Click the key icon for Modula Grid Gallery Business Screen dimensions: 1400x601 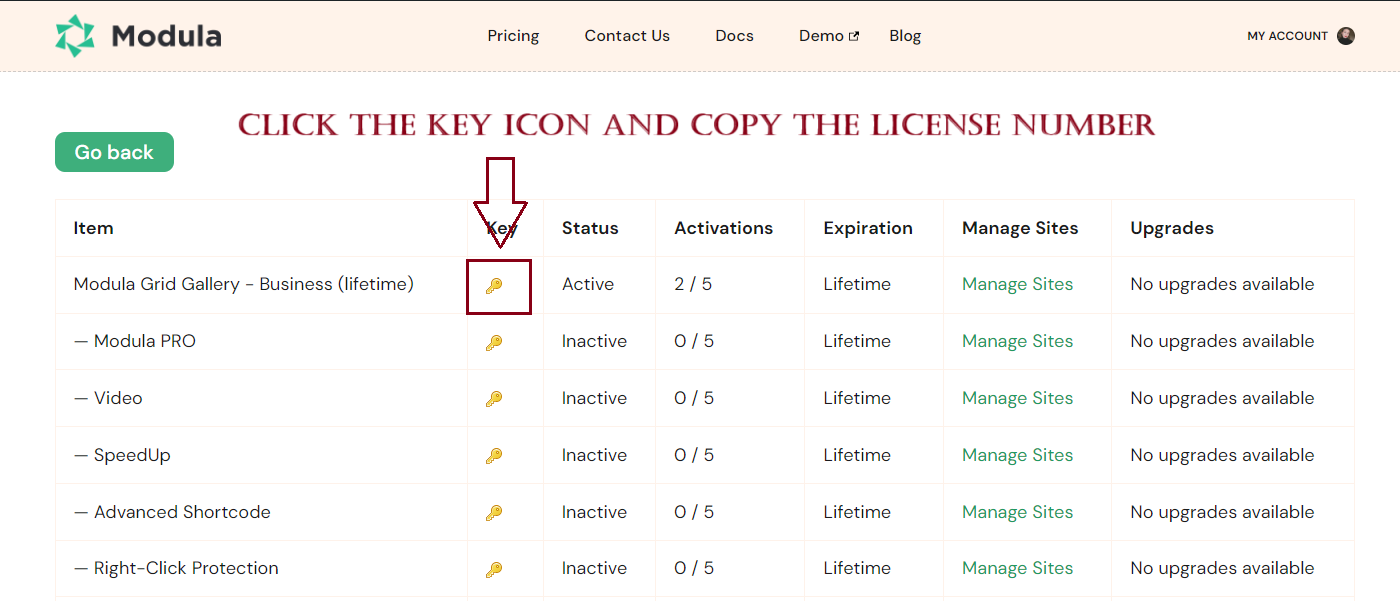494,286
